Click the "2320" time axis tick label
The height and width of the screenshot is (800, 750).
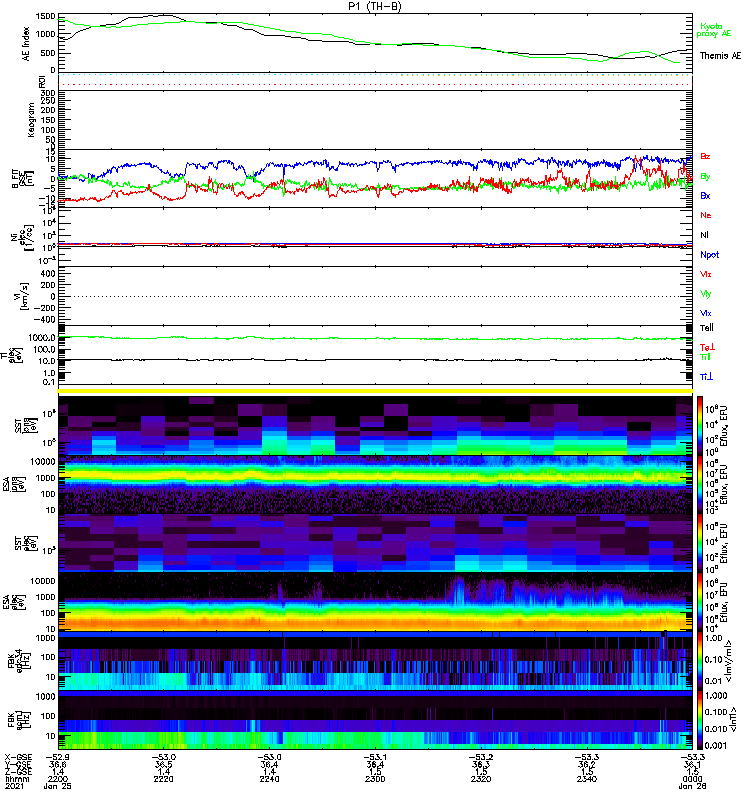point(481,779)
